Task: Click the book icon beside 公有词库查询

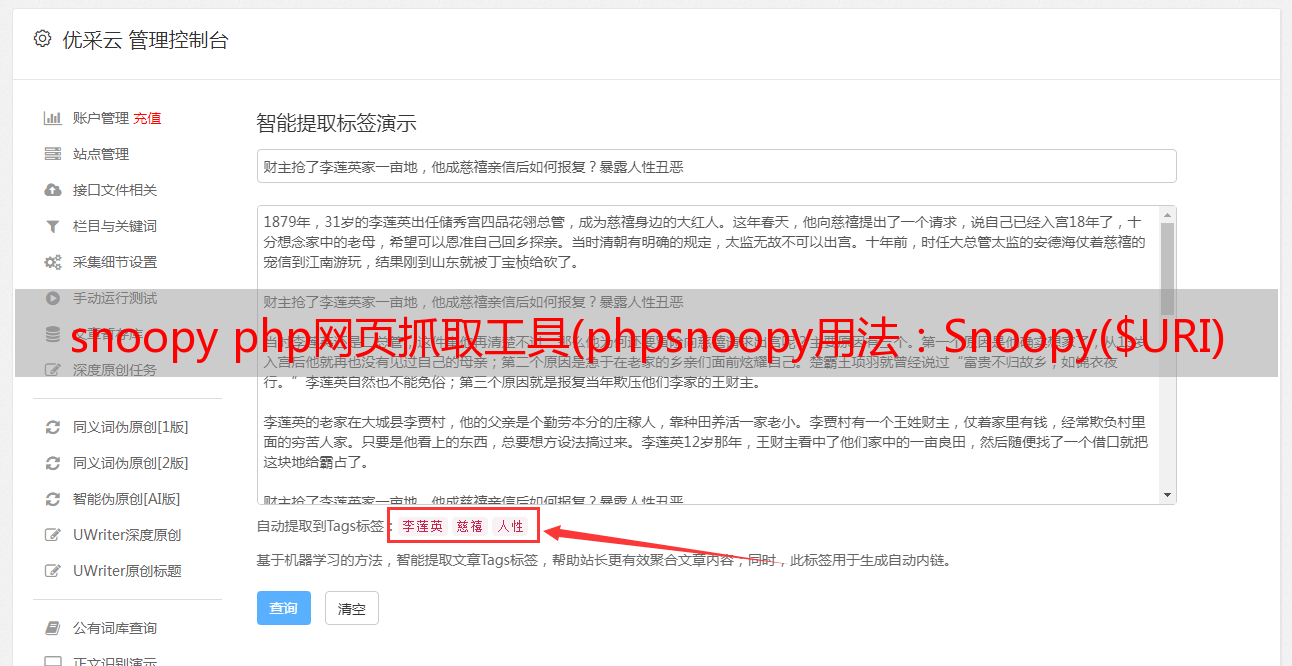Action: coord(53,628)
